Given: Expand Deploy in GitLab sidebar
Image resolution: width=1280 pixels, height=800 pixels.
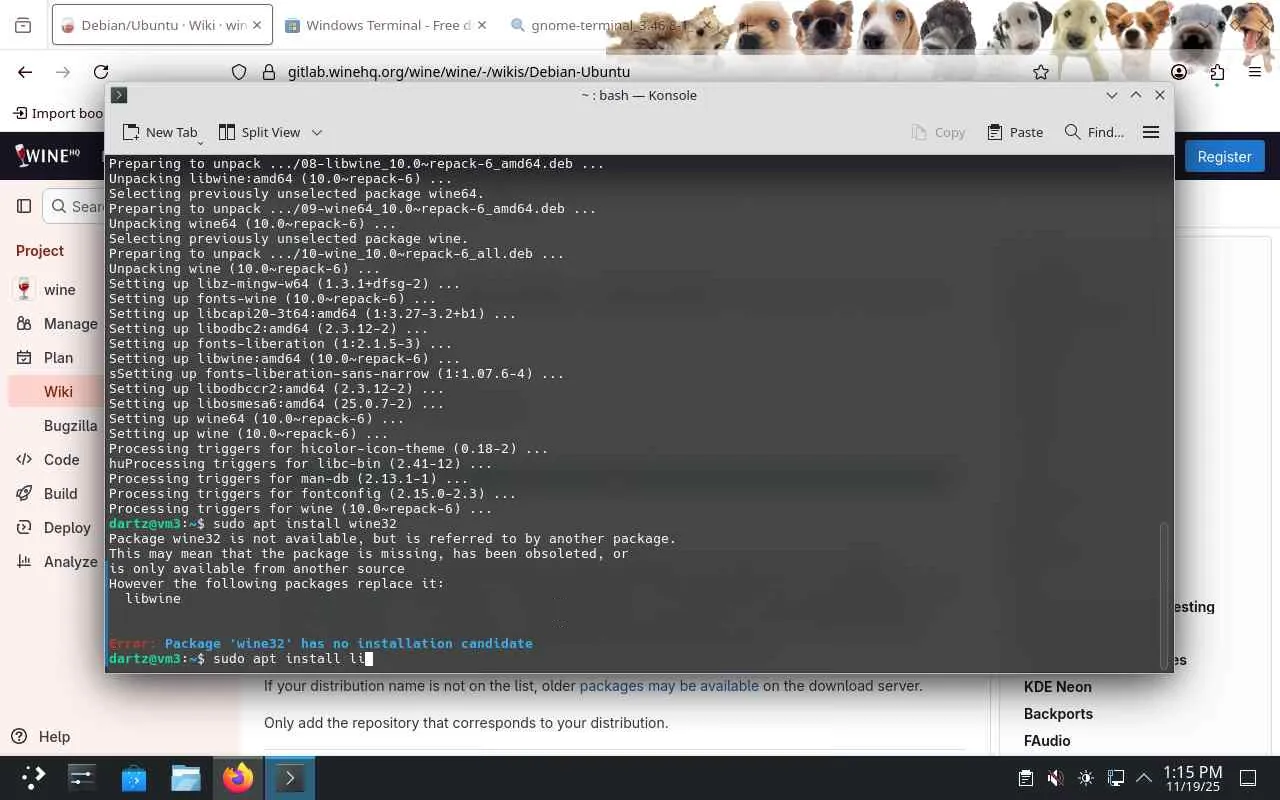Looking at the screenshot, I should [x=67, y=527].
